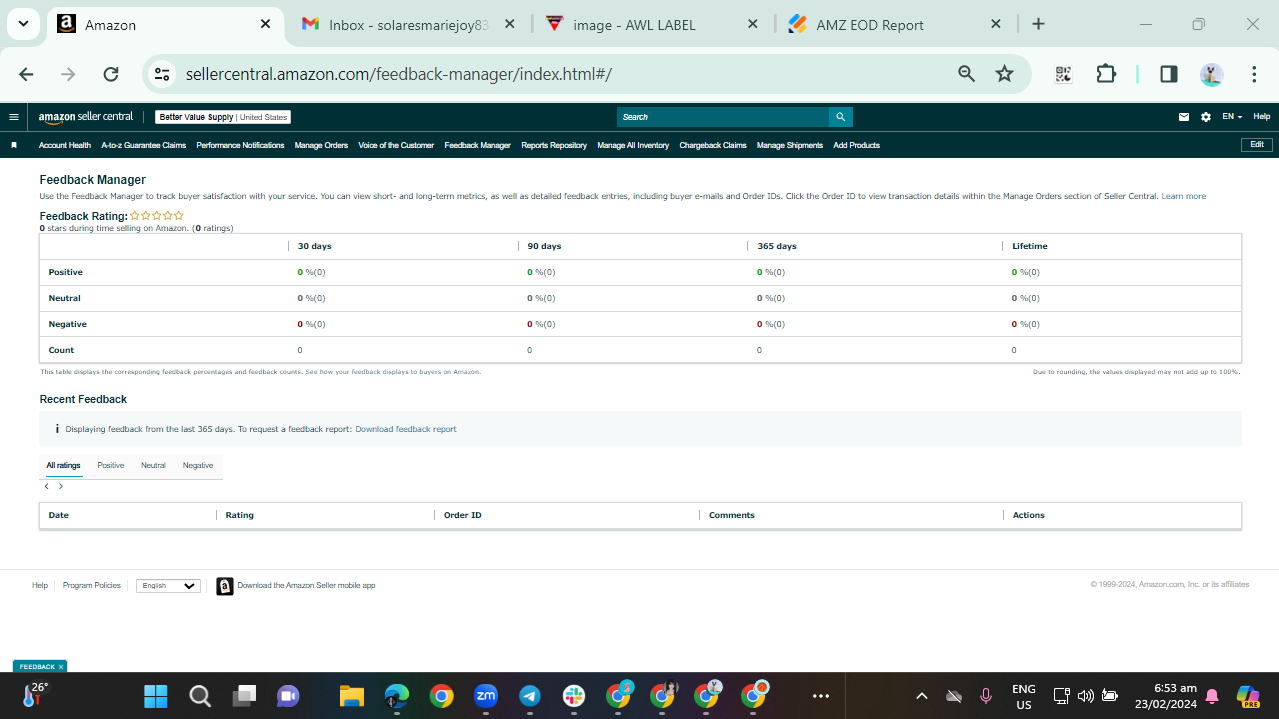Click inside the Seller Central search field

click(722, 117)
